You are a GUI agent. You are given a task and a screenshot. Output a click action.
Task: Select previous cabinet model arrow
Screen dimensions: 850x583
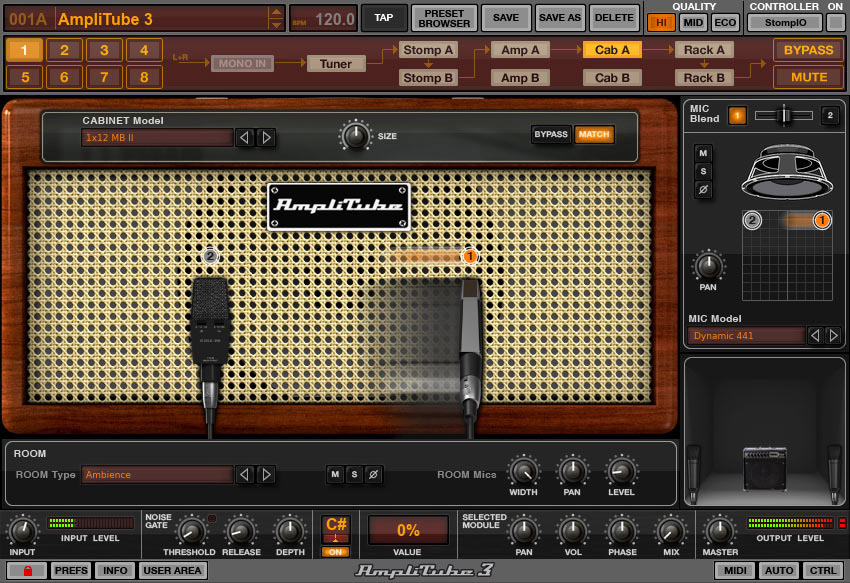(x=244, y=138)
